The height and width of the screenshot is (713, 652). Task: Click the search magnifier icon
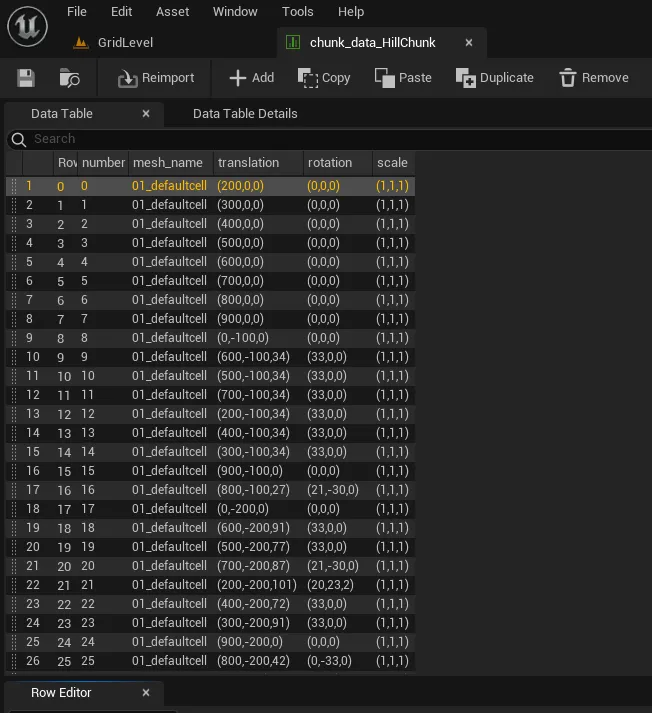point(19,140)
